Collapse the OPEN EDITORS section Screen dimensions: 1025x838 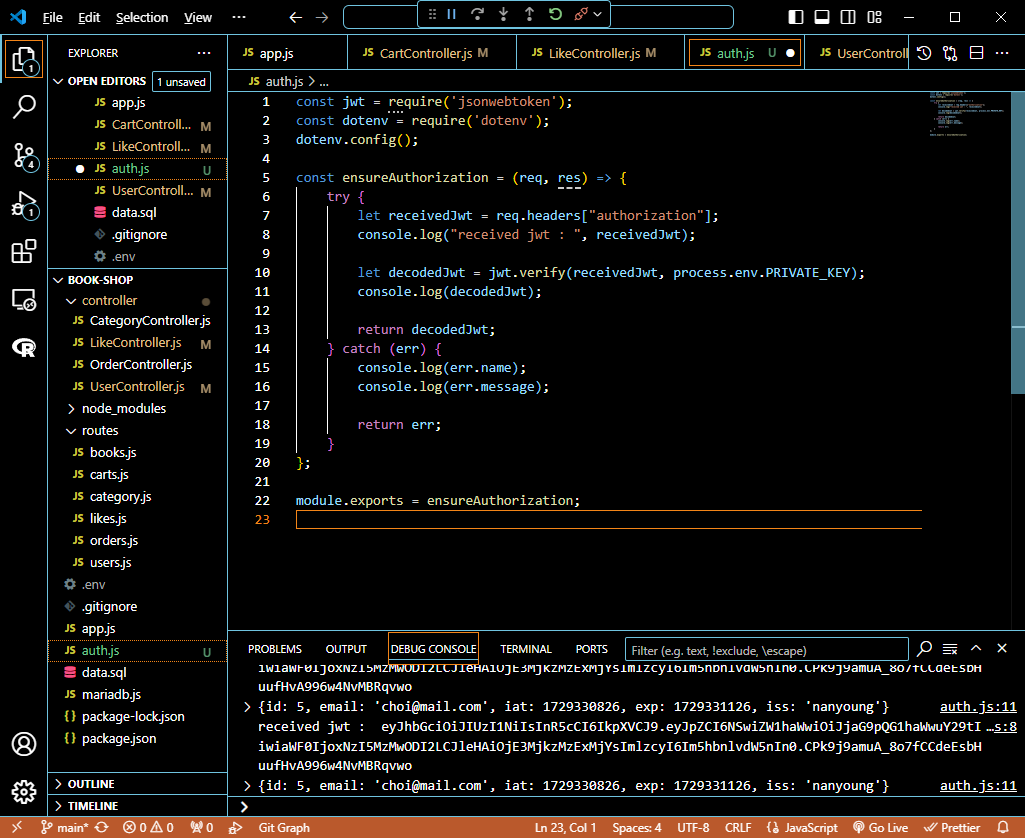coord(58,81)
